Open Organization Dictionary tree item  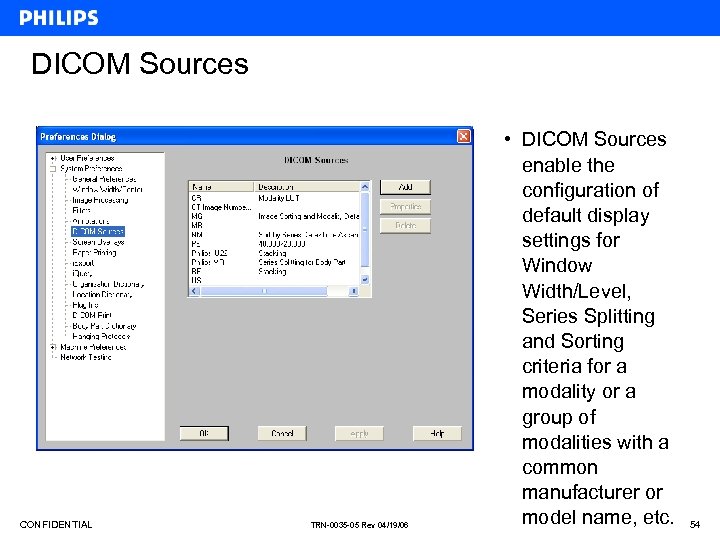pos(108,284)
